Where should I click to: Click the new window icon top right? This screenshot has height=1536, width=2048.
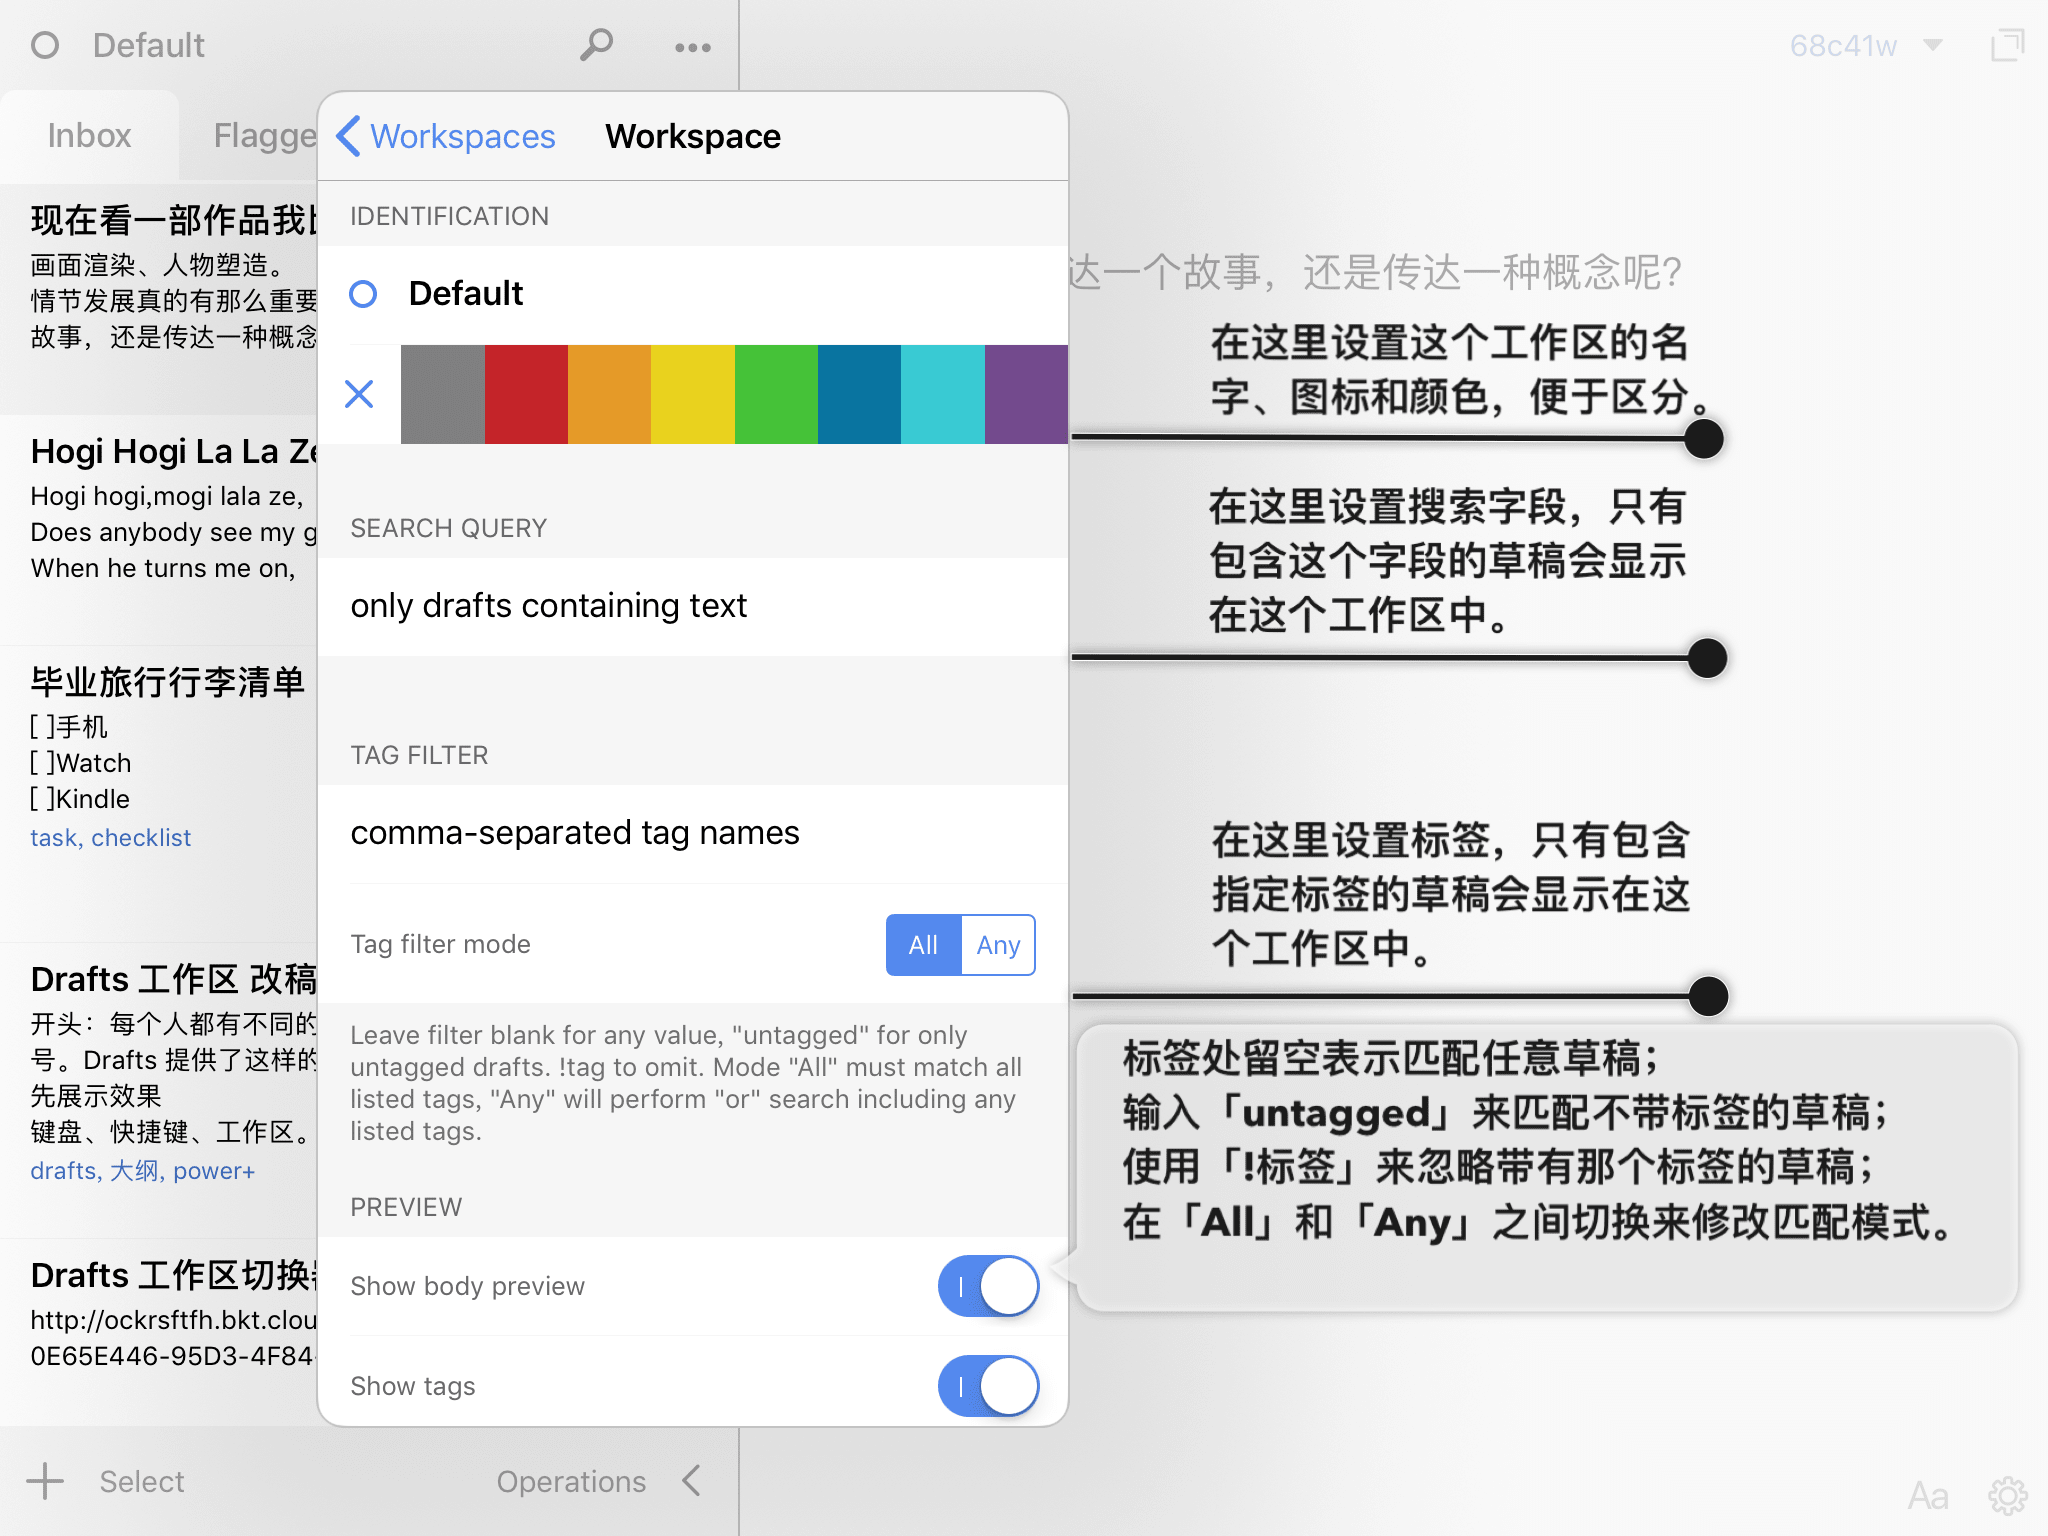coord(2006,45)
